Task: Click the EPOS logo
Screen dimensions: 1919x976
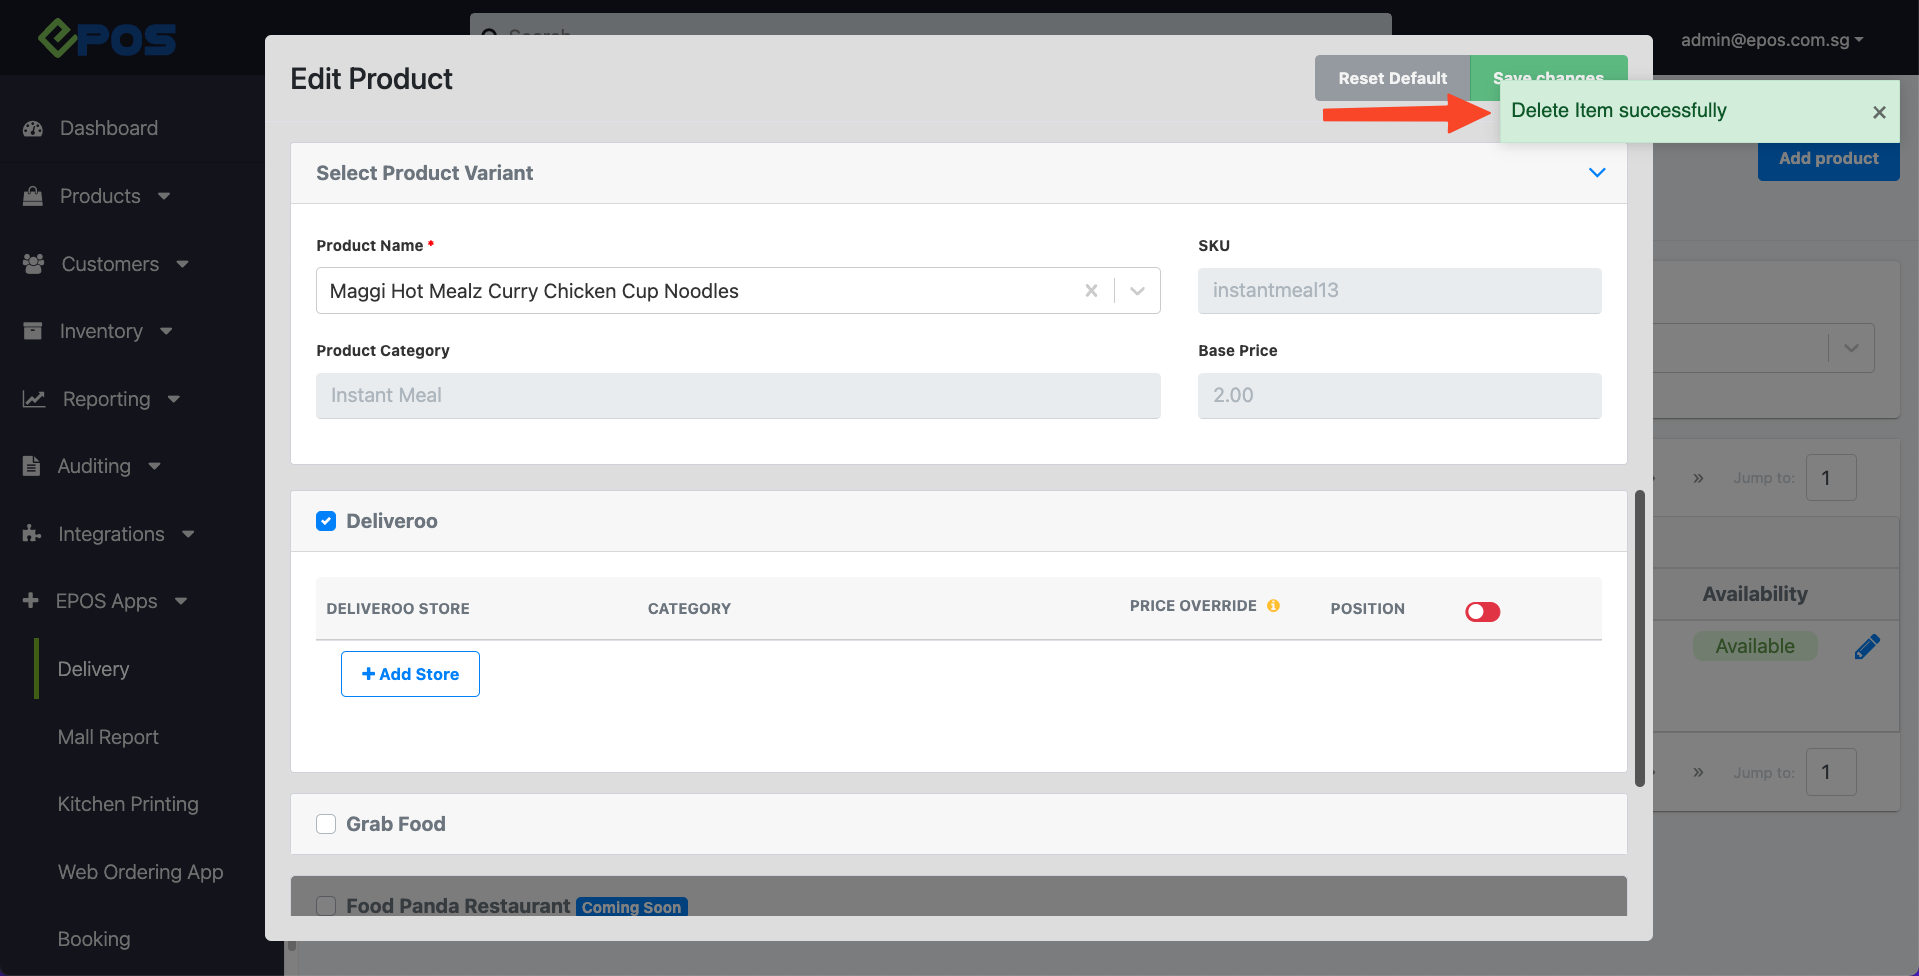Action: [107, 38]
